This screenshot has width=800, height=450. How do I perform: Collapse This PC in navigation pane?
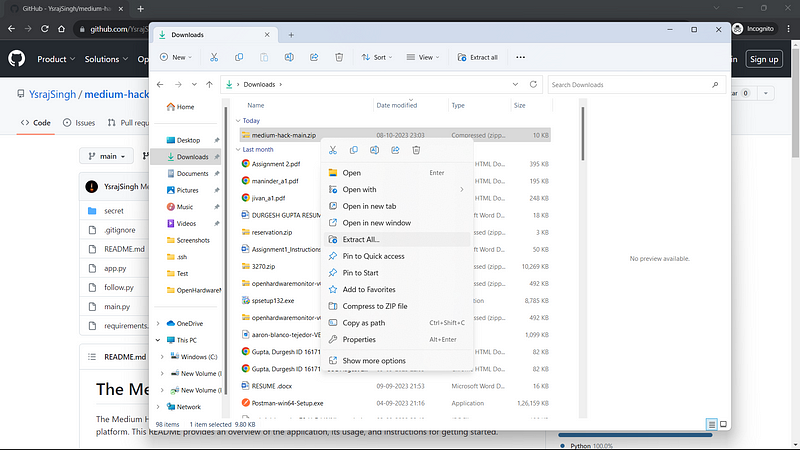point(158,340)
